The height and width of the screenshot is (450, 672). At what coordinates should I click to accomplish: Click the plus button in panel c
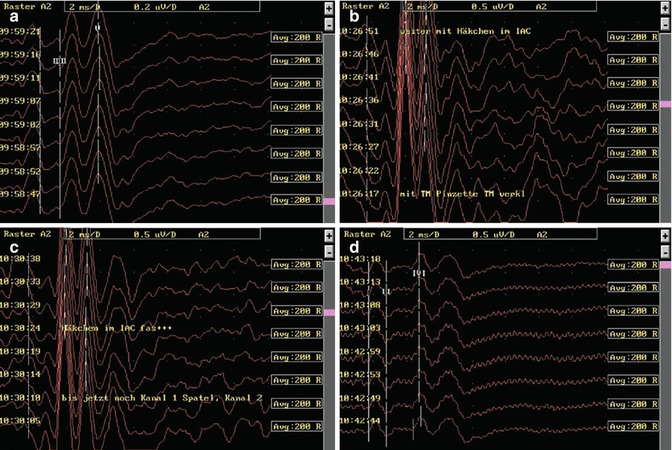[x=330, y=236]
